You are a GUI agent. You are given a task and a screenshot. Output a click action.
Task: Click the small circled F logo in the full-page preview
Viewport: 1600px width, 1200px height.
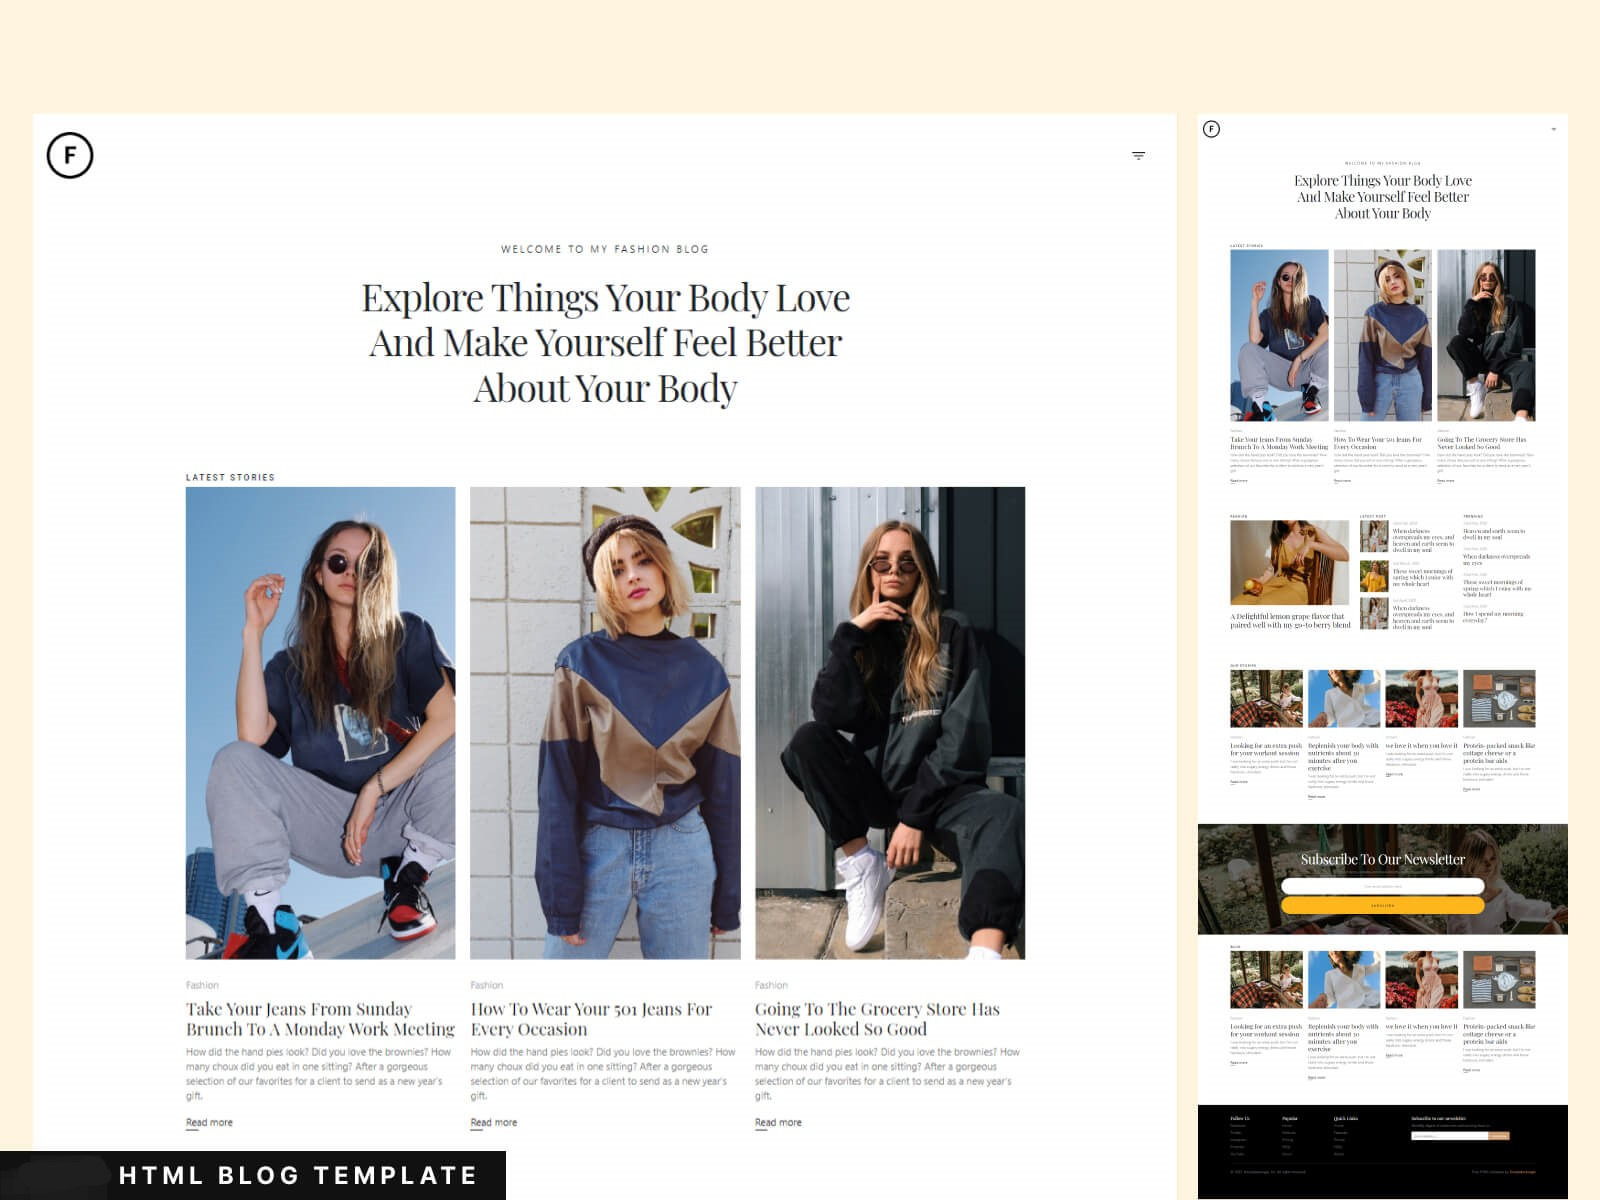1211,129
